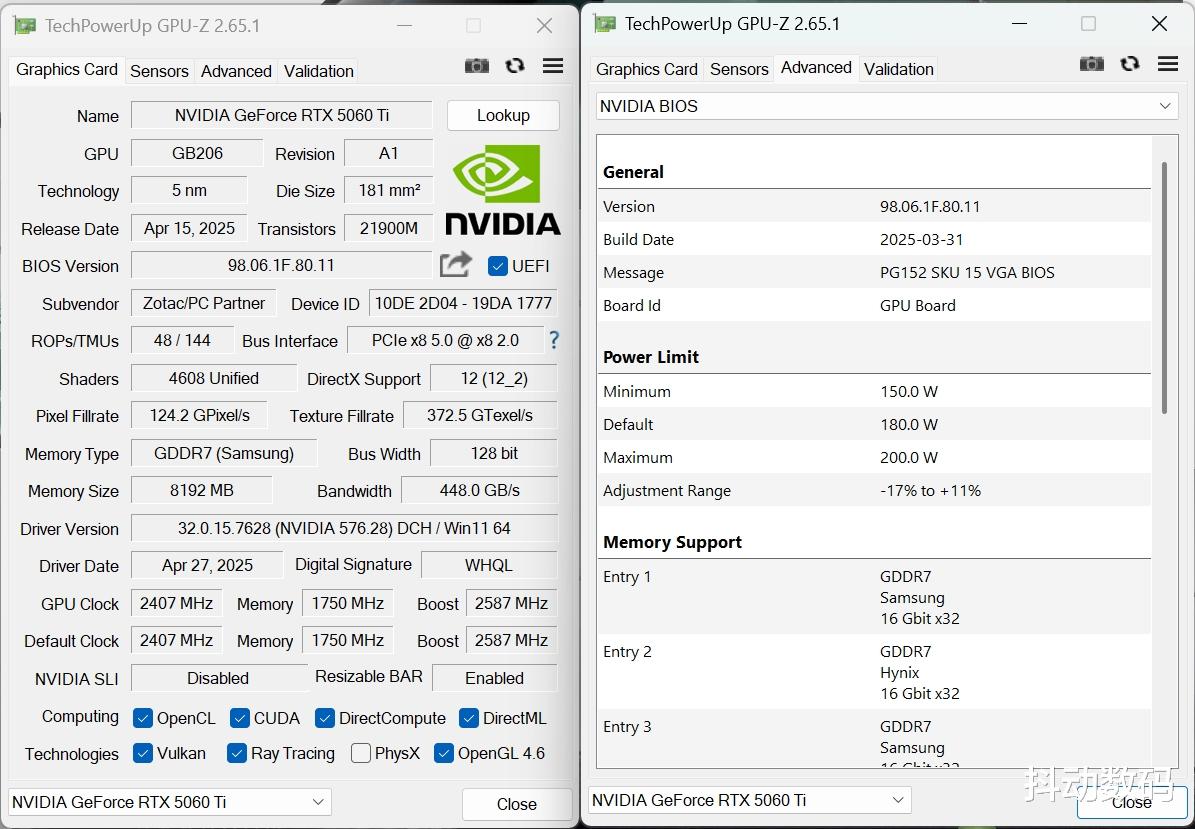This screenshot has width=1195, height=829.
Task: Toggle the Vulkan checkbox
Action: [x=143, y=753]
